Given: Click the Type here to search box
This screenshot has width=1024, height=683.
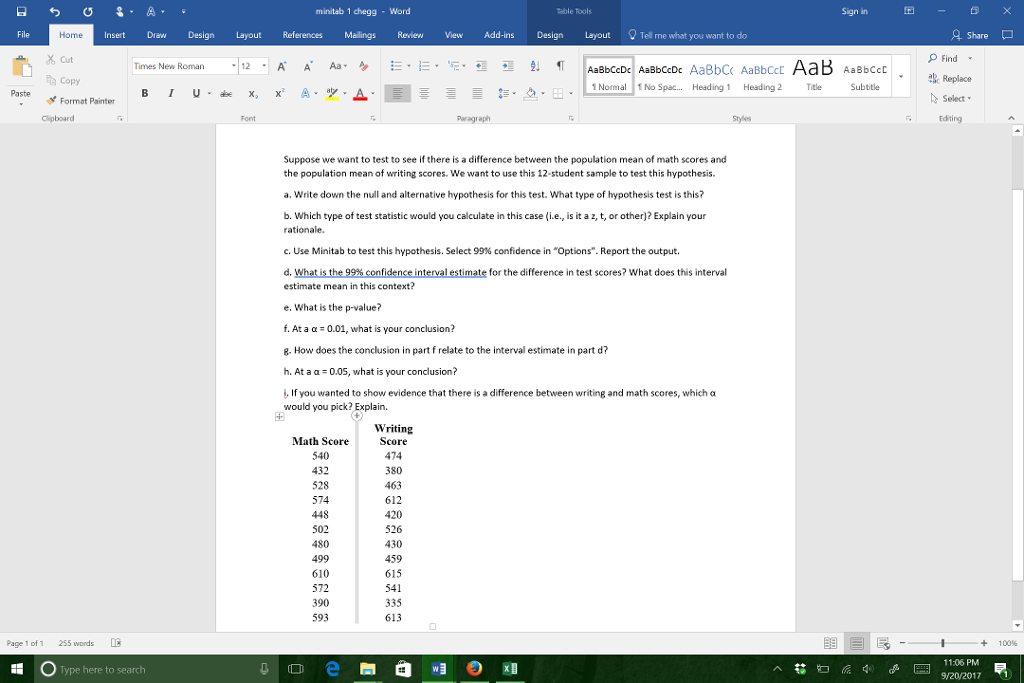Looking at the screenshot, I should 130,669.
